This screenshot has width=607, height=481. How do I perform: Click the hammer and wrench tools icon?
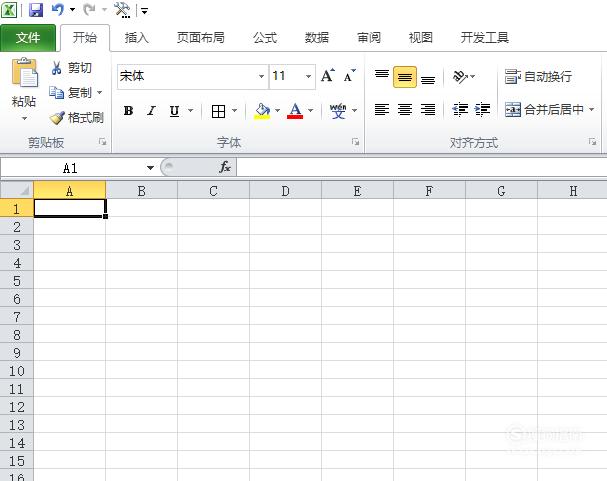tap(122, 10)
